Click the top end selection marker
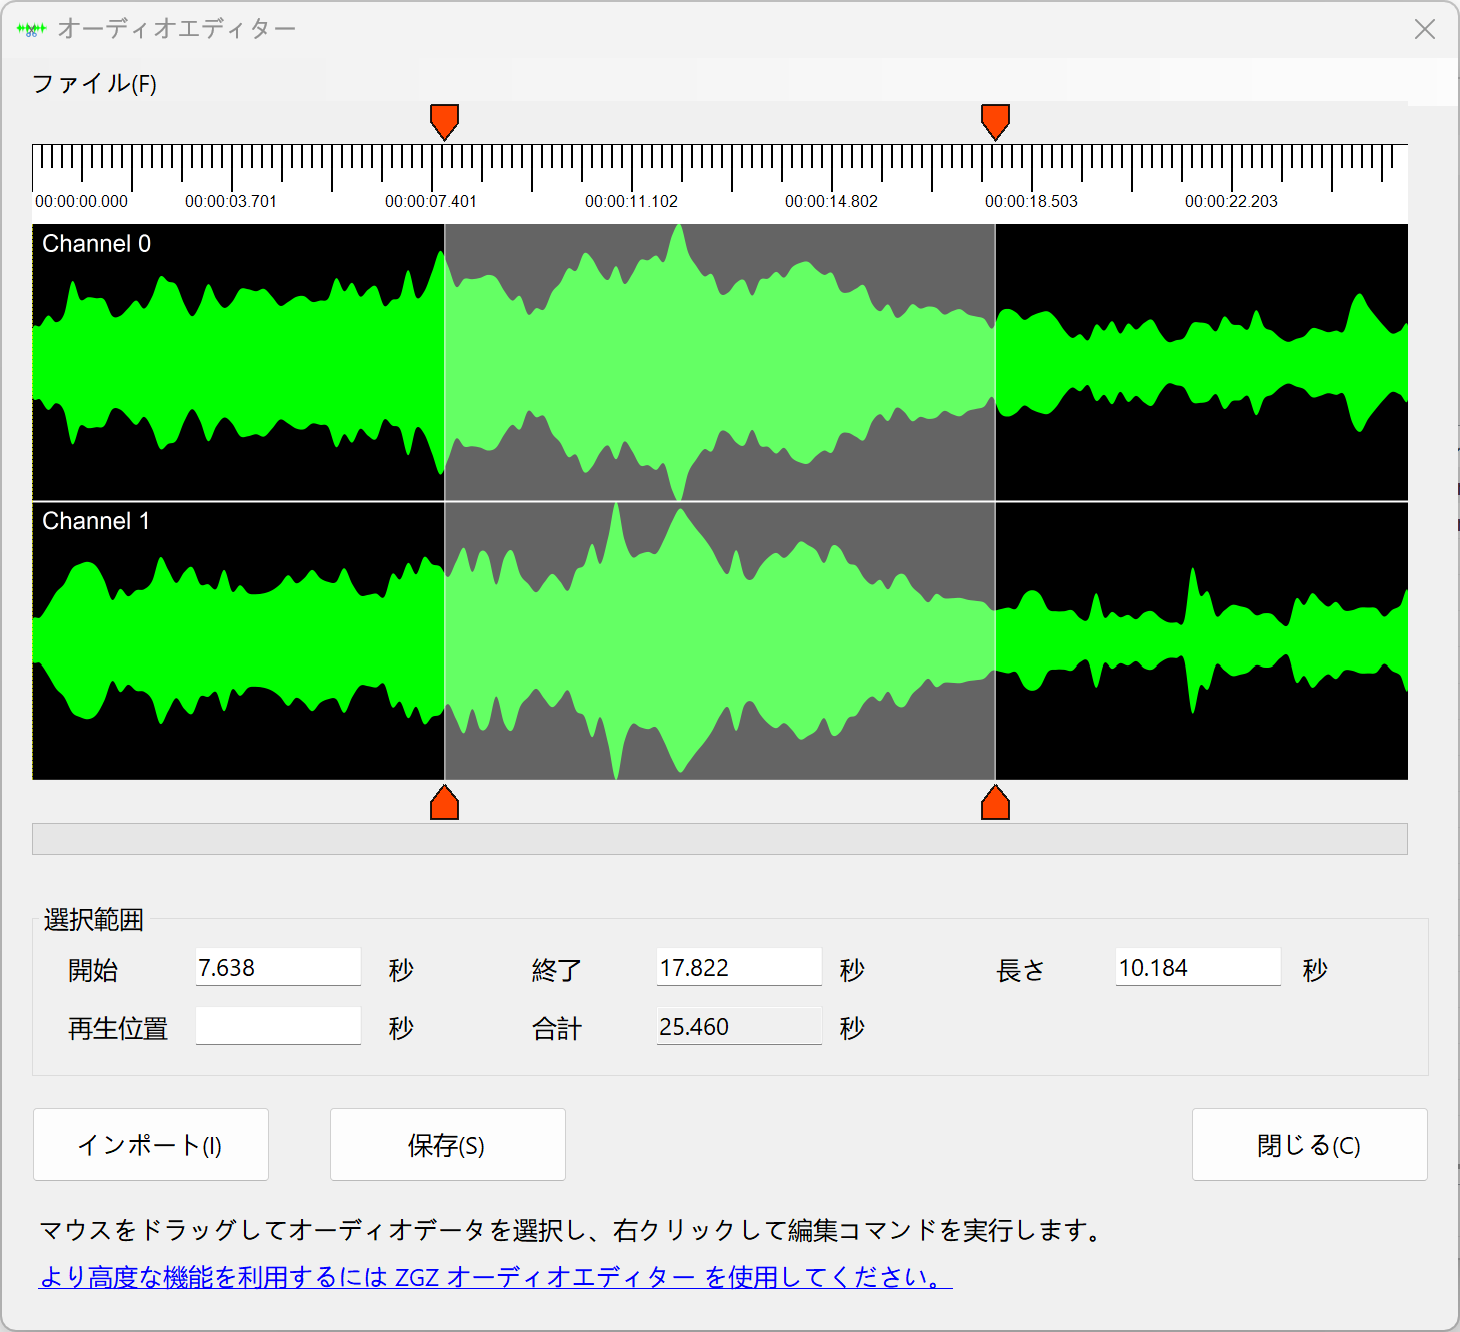The width and height of the screenshot is (1460, 1332). [995, 121]
